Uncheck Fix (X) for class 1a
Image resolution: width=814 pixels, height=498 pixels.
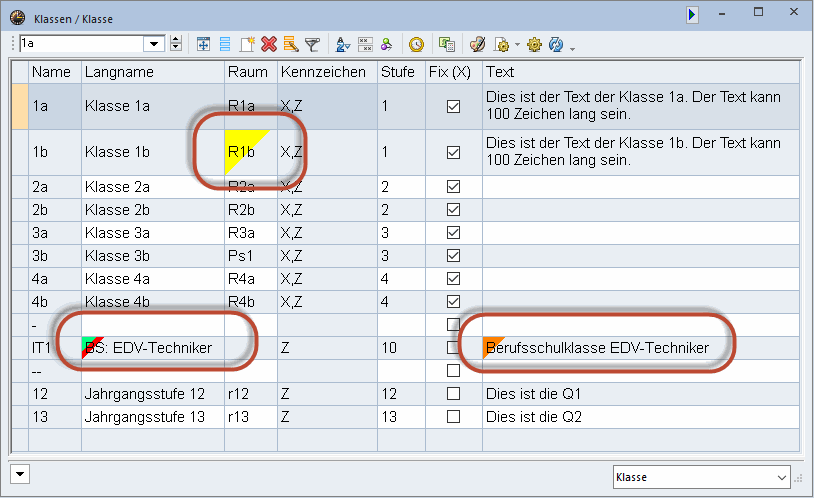[x=453, y=106]
